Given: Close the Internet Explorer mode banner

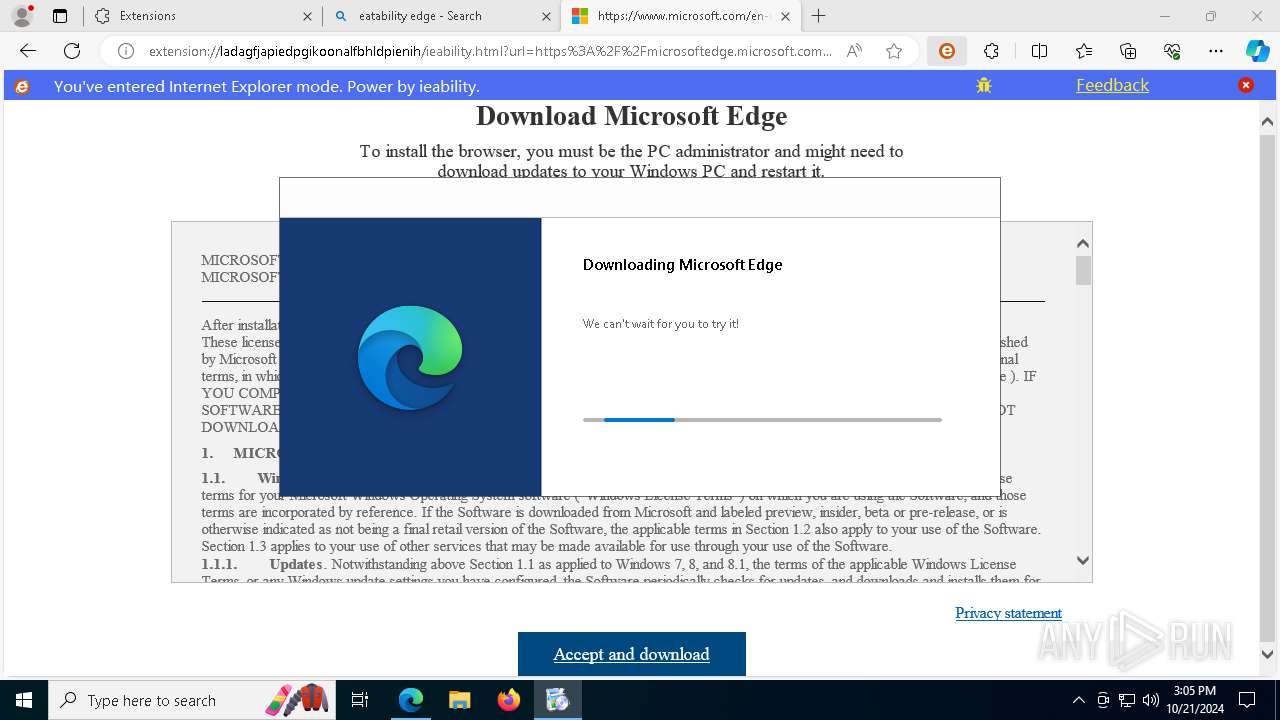Looking at the screenshot, I should click(1246, 85).
